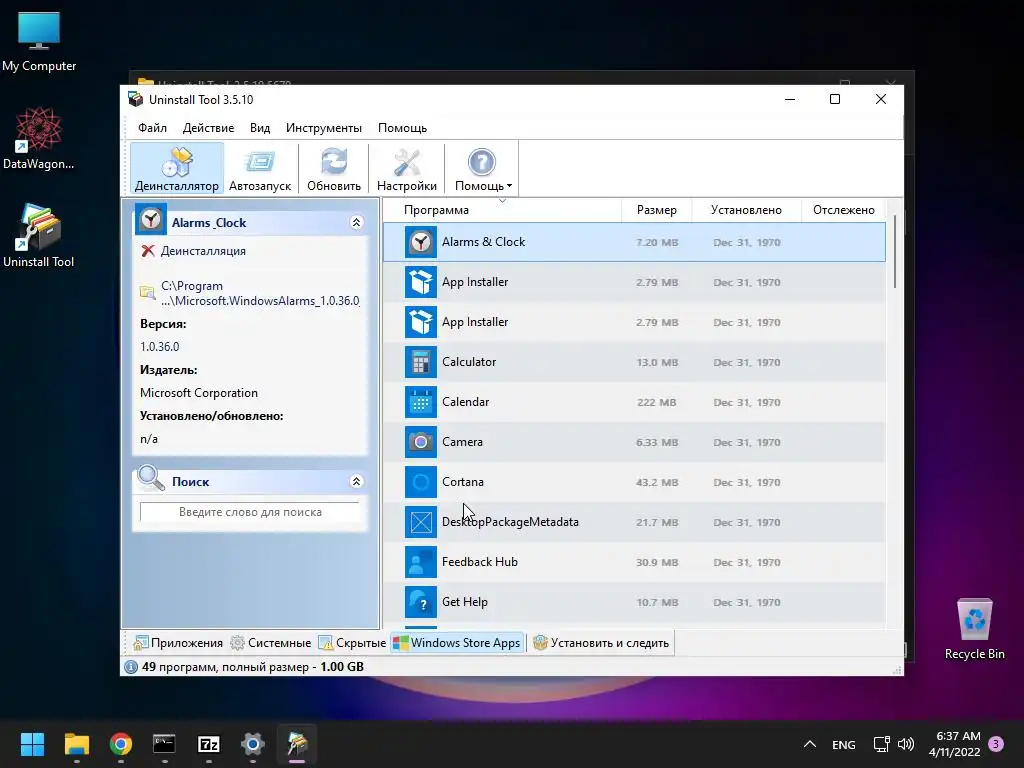Show hidden system tray icons
The width and height of the screenshot is (1024, 768).
pyautogui.click(x=810, y=744)
